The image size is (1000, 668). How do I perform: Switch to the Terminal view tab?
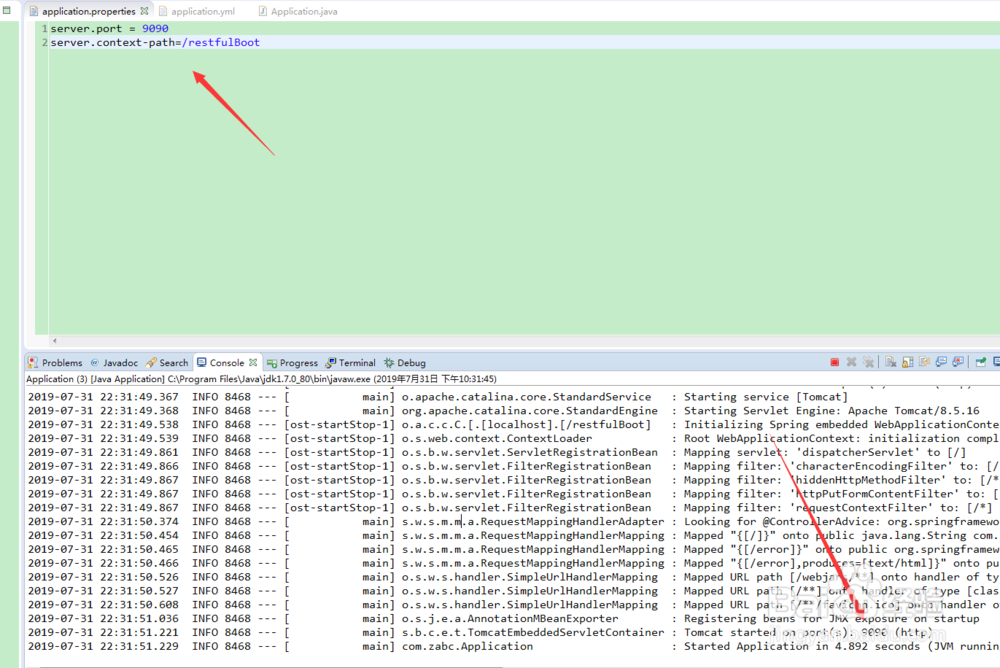[x=351, y=362]
